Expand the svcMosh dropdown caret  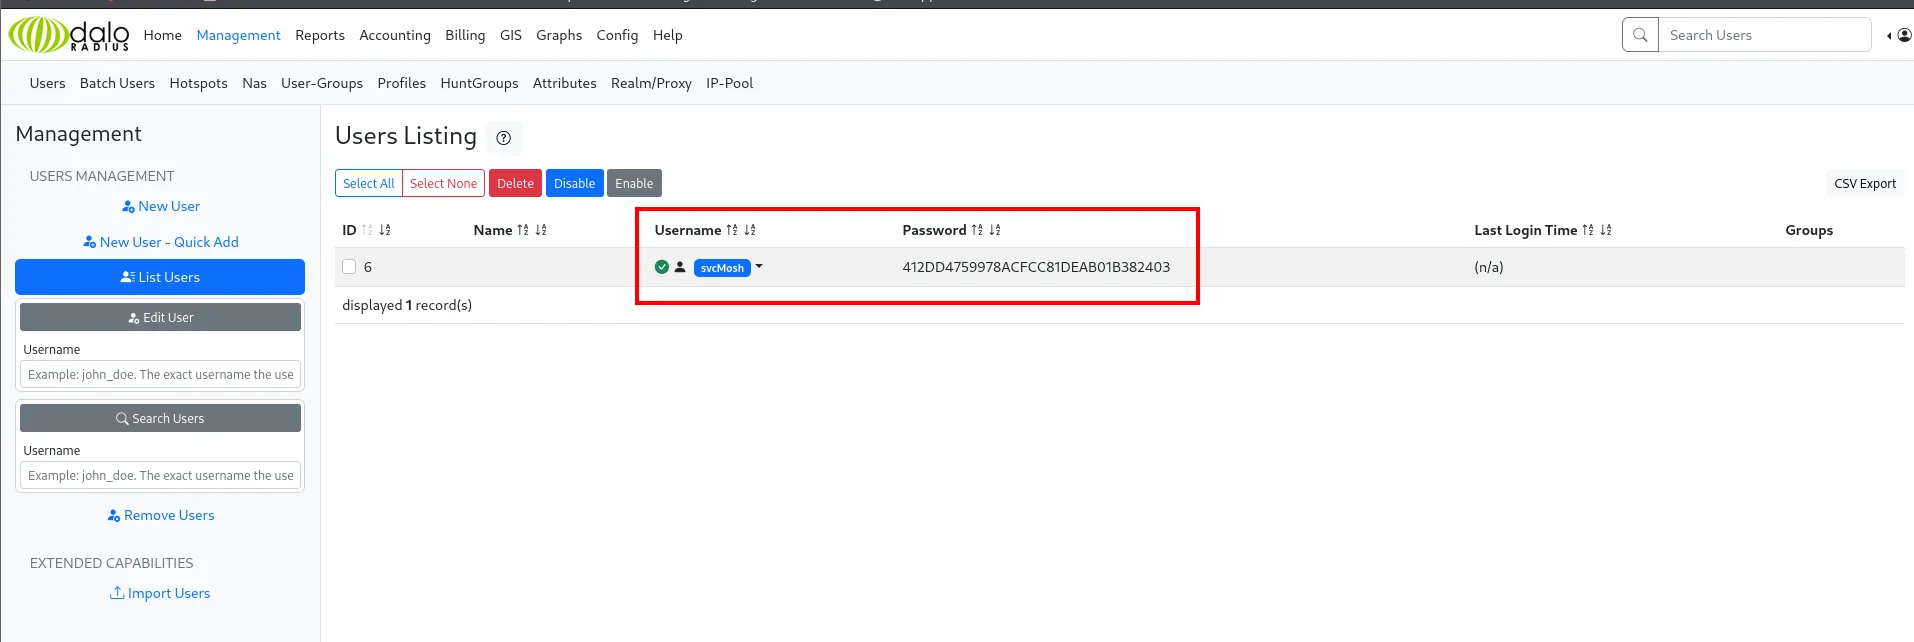[759, 266]
